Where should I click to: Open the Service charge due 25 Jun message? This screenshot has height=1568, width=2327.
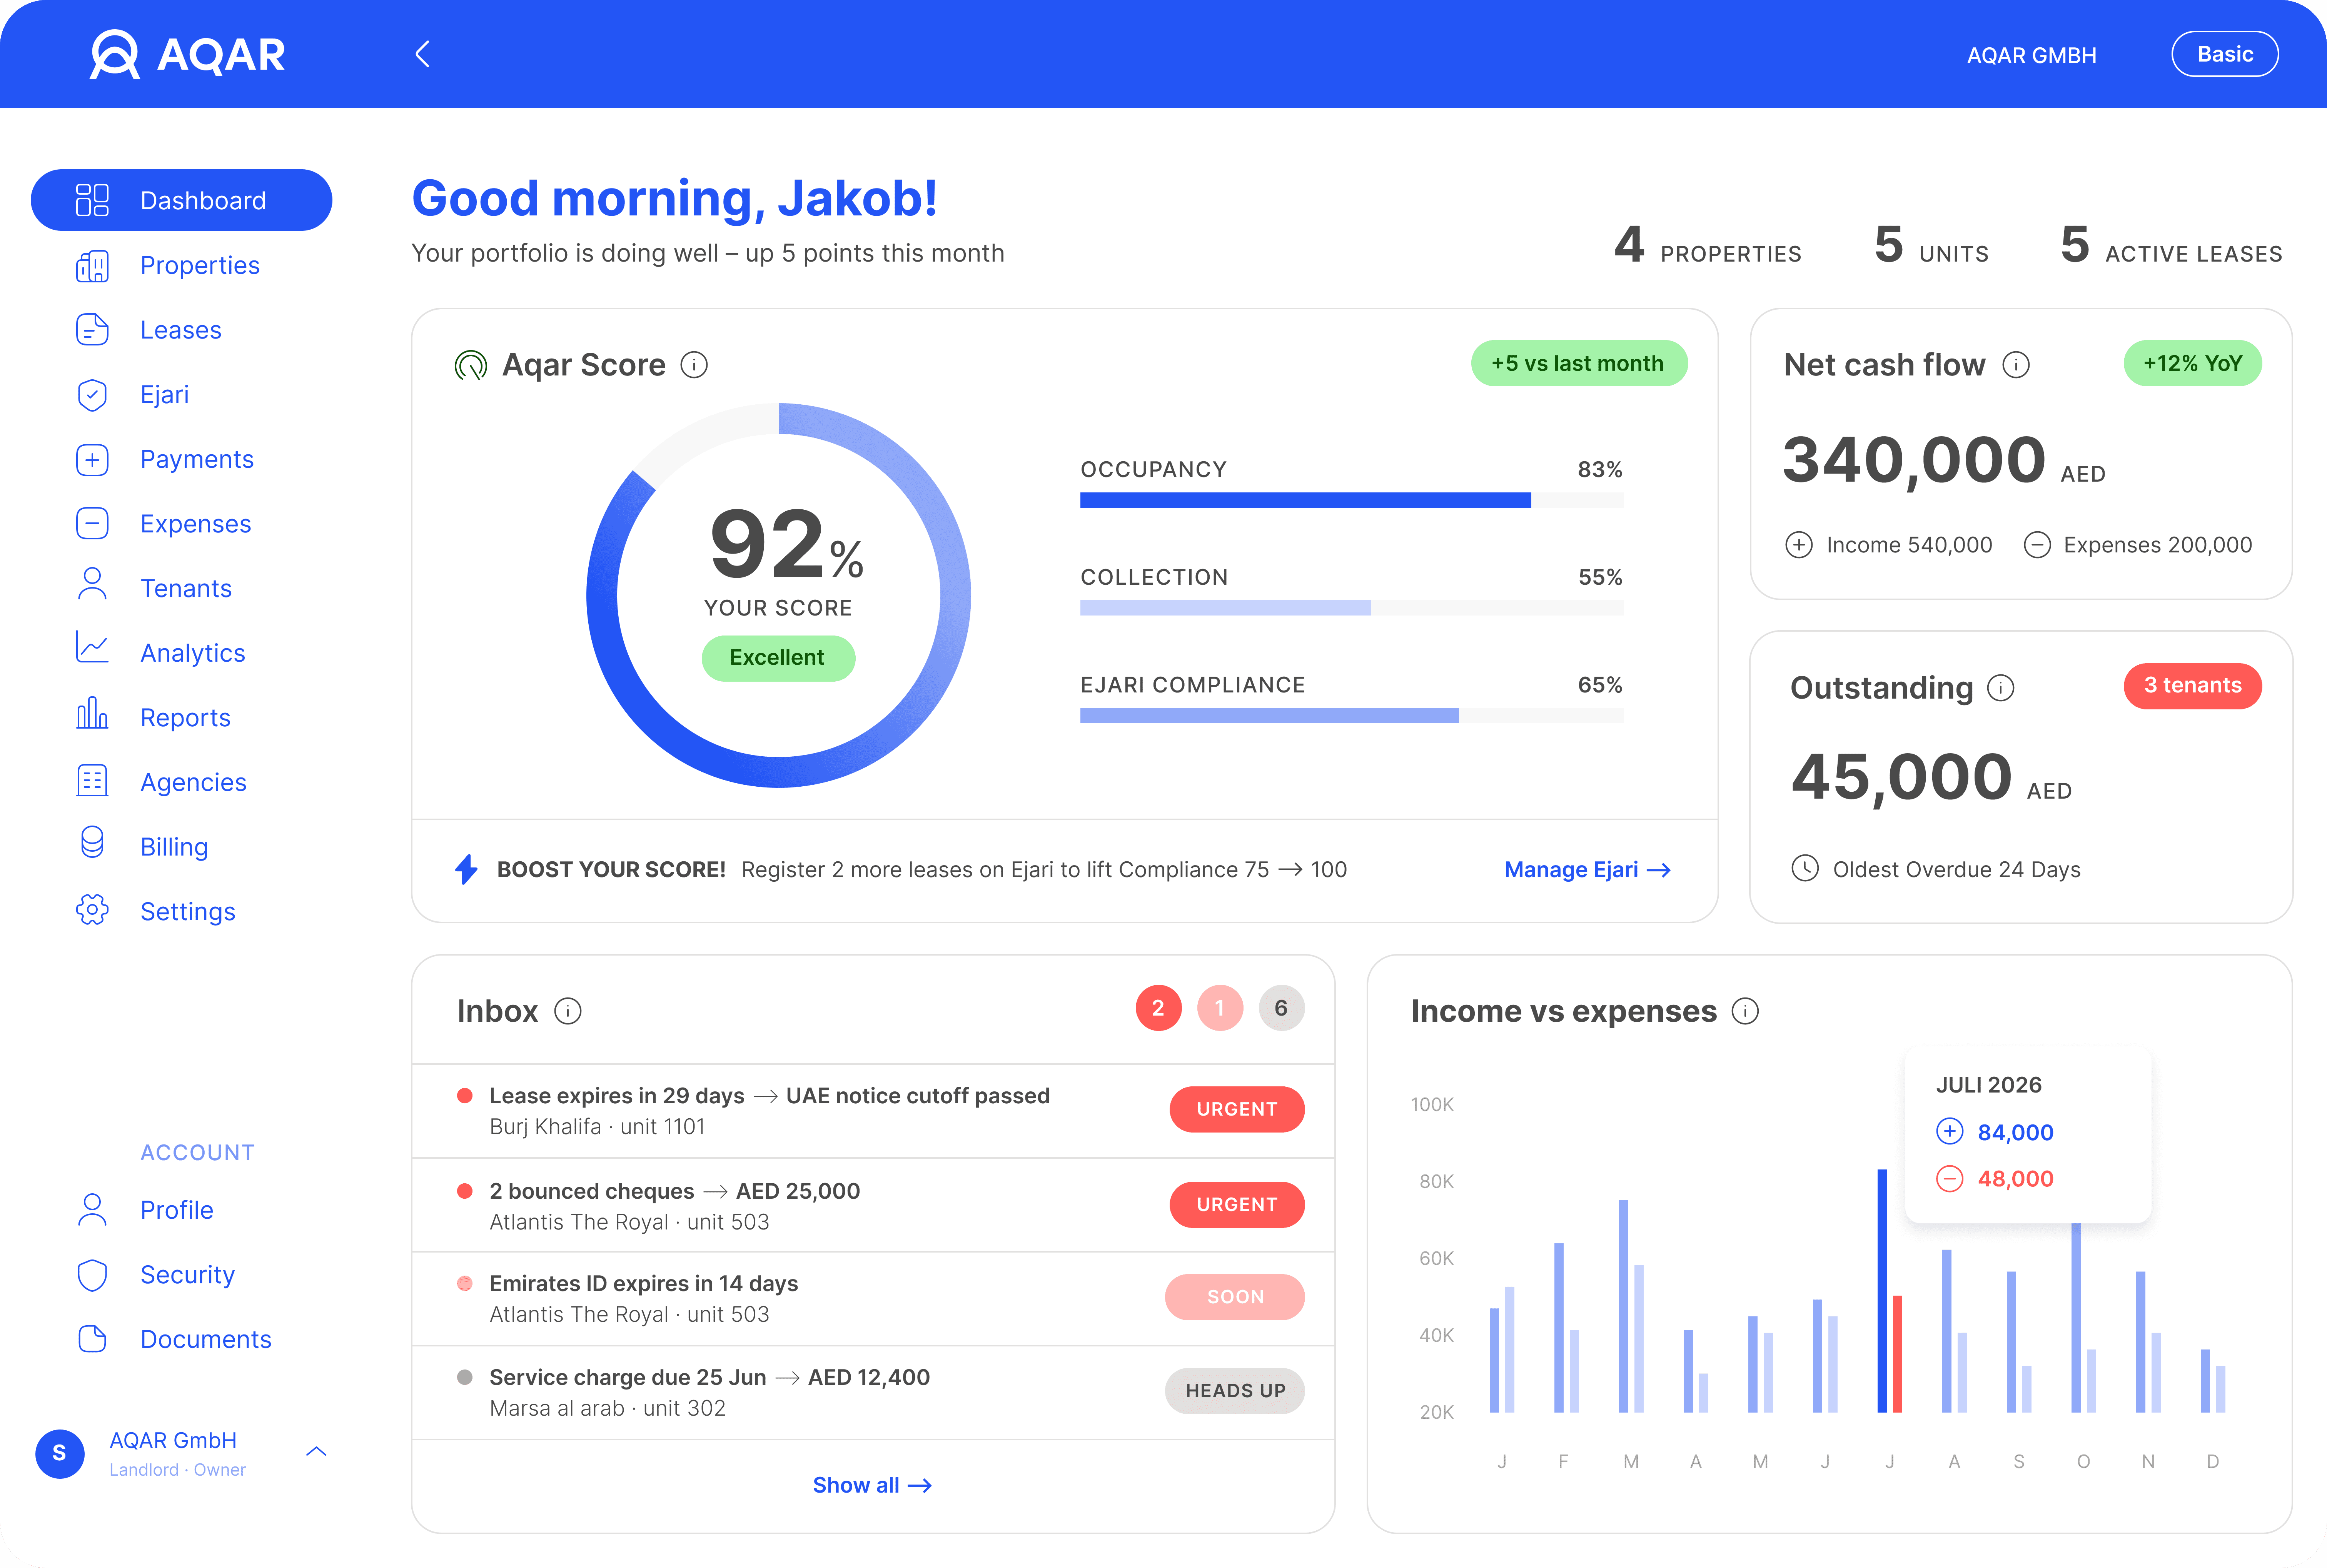tap(873, 1392)
